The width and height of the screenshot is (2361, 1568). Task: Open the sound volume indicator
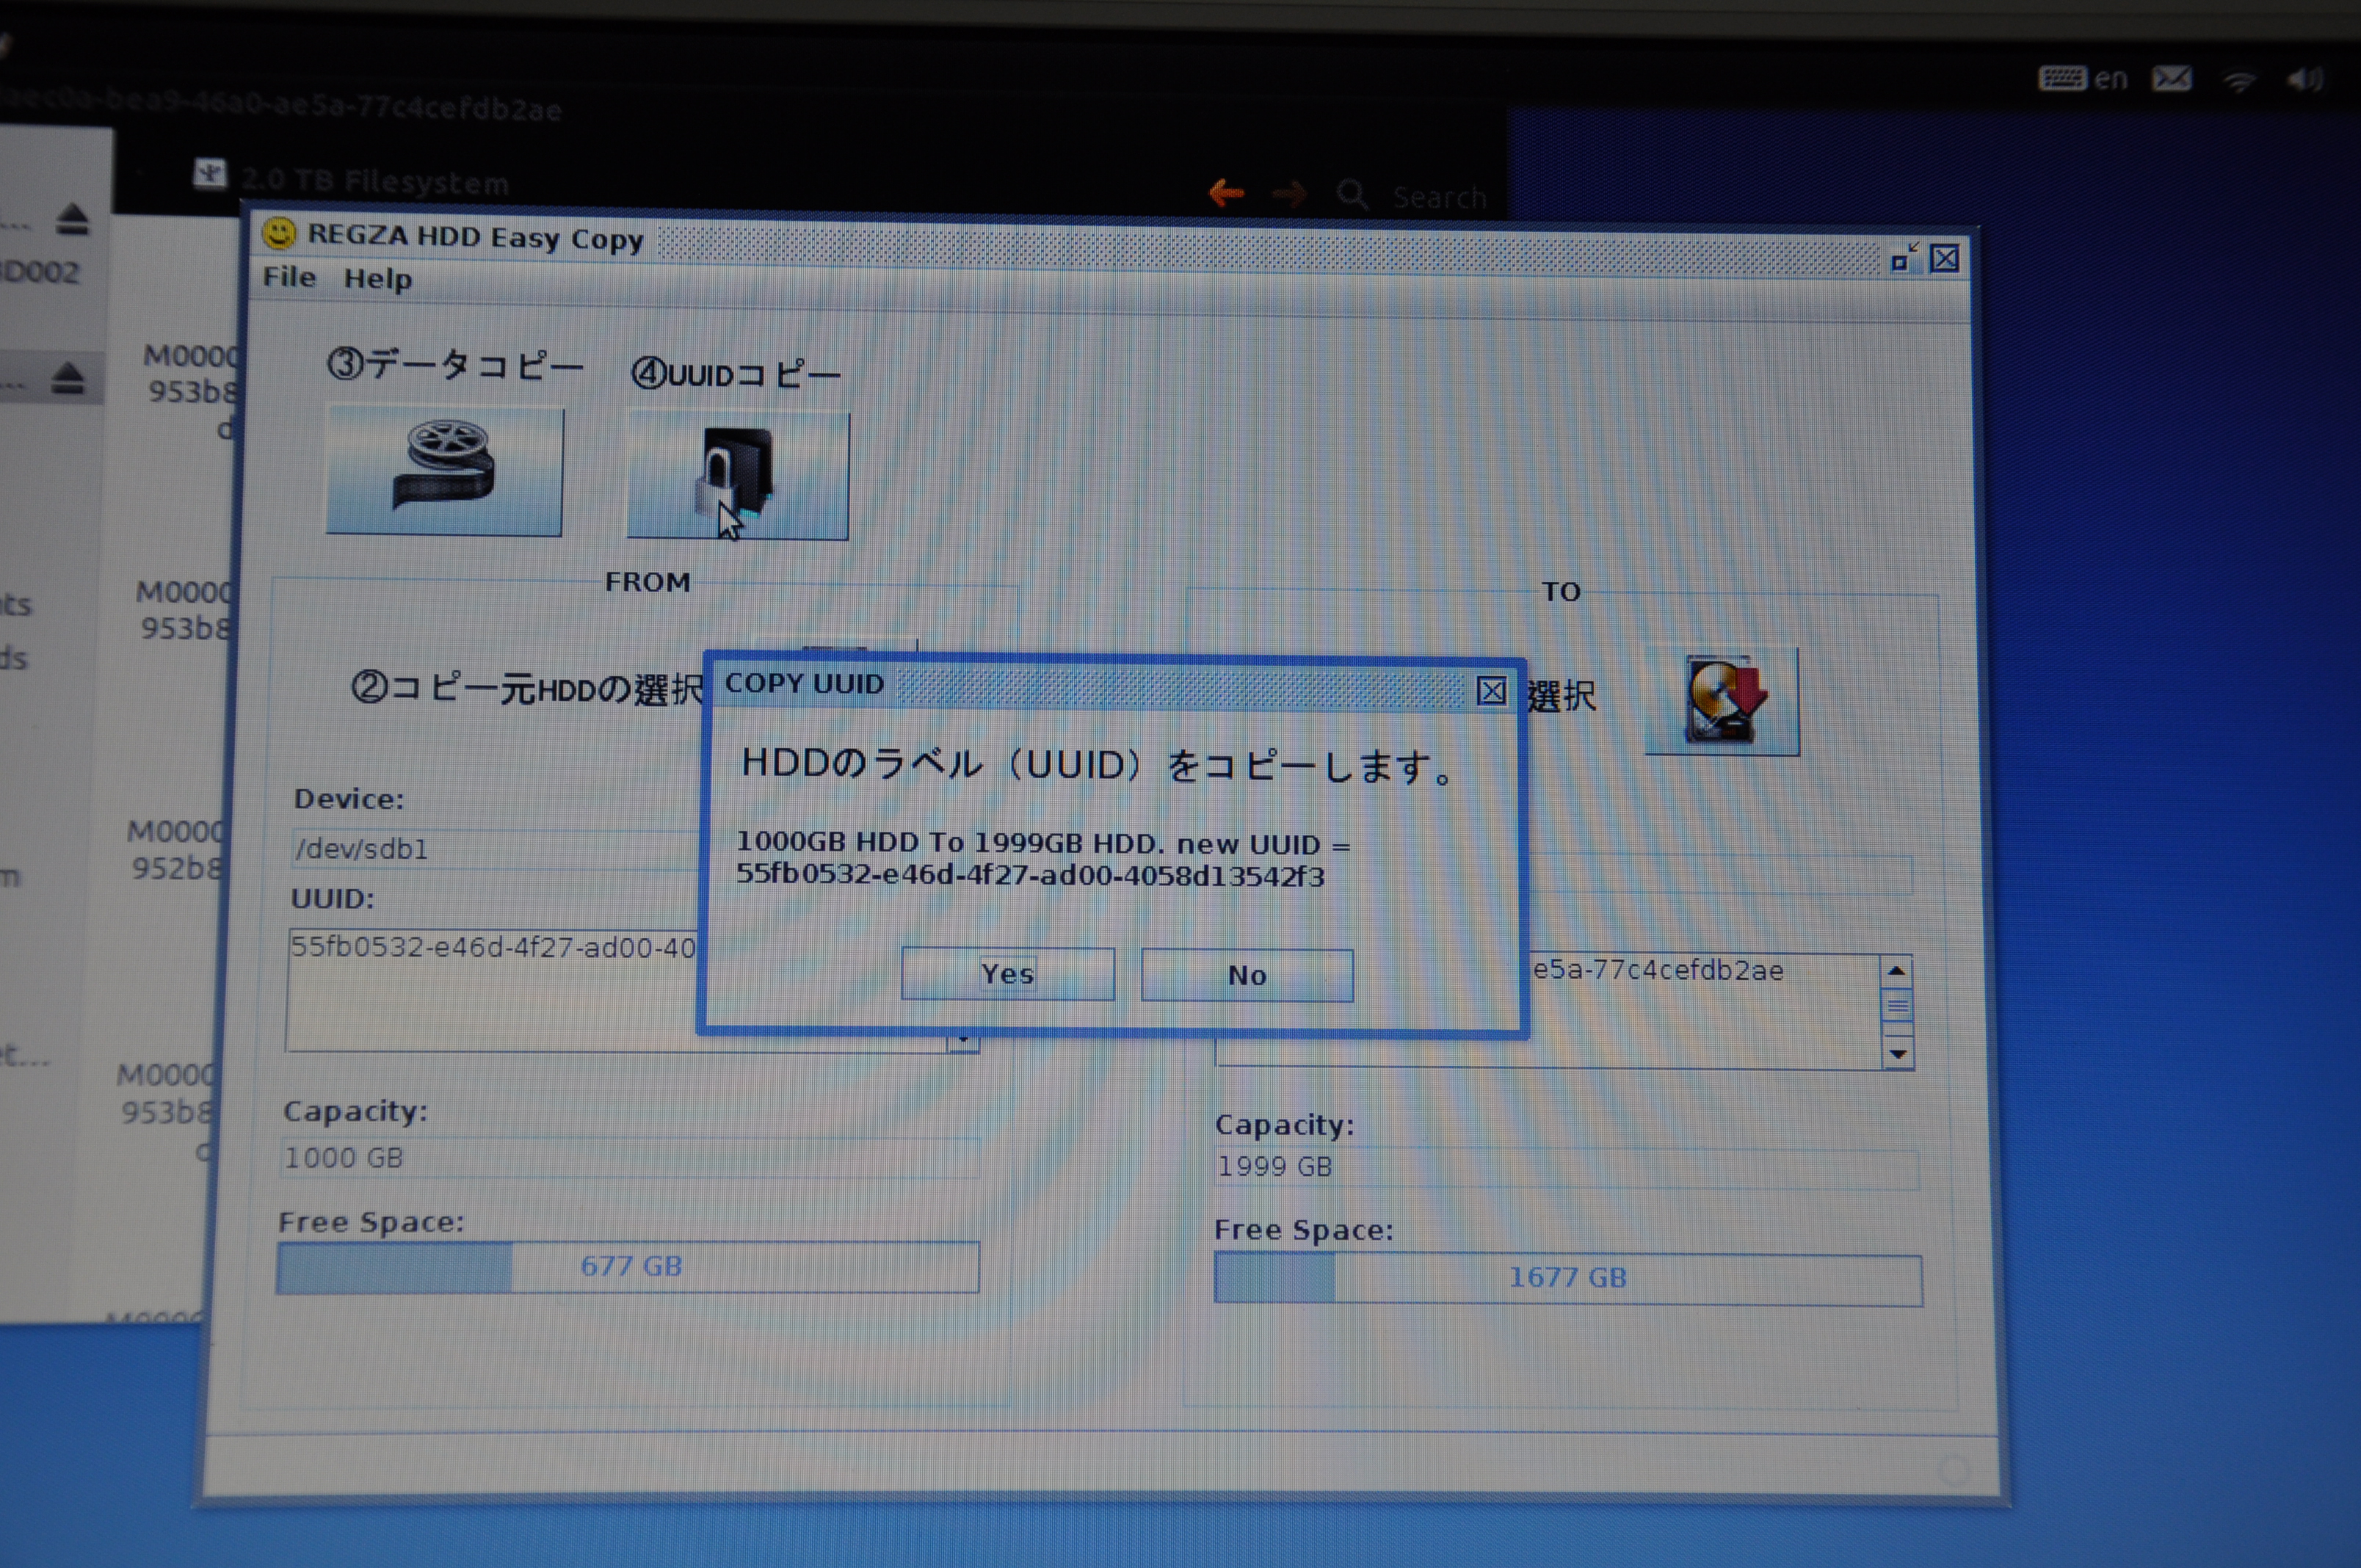pyautogui.click(x=2304, y=78)
